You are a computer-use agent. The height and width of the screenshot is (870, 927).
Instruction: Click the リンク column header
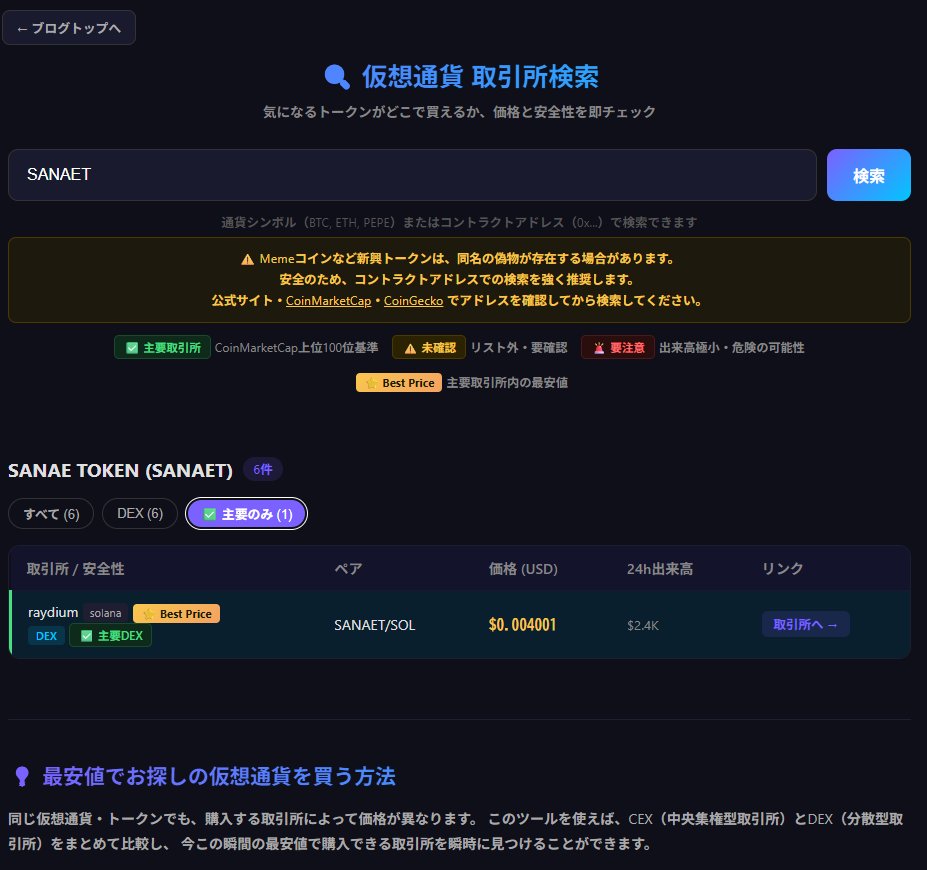pyautogui.click(x=783, y=569)
